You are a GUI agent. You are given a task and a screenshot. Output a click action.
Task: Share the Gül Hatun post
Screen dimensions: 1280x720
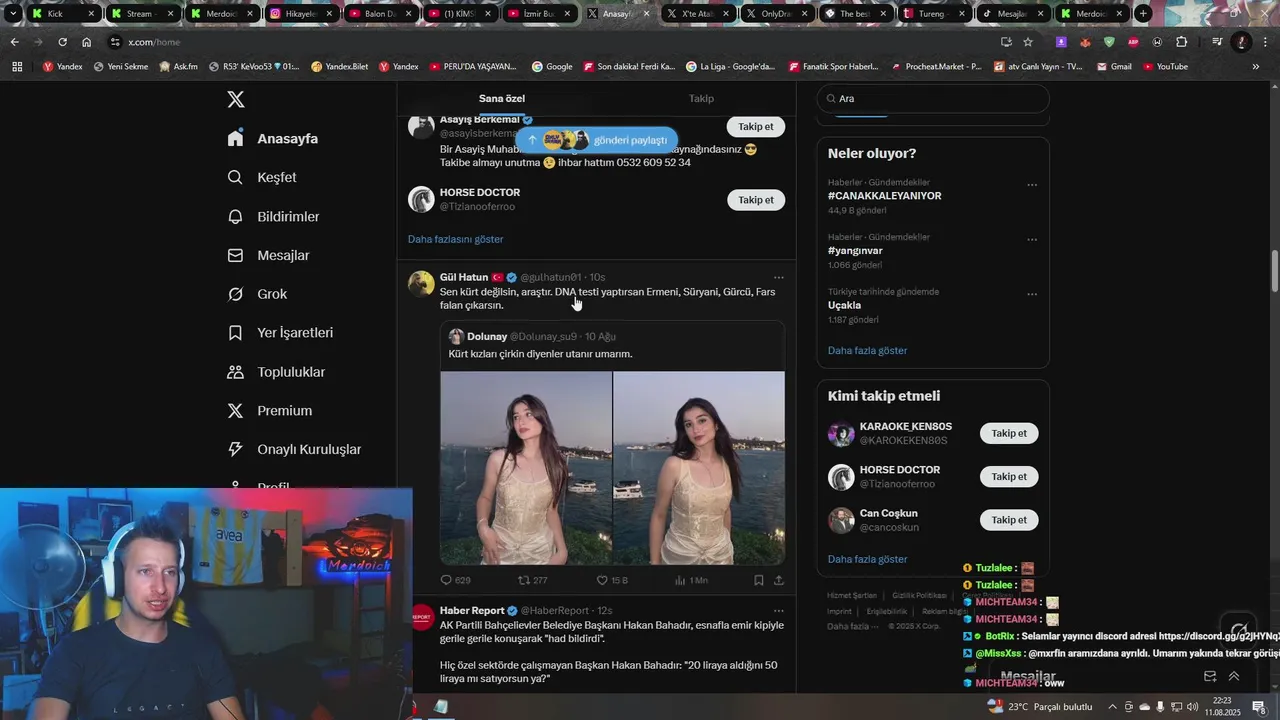[779, 580]
